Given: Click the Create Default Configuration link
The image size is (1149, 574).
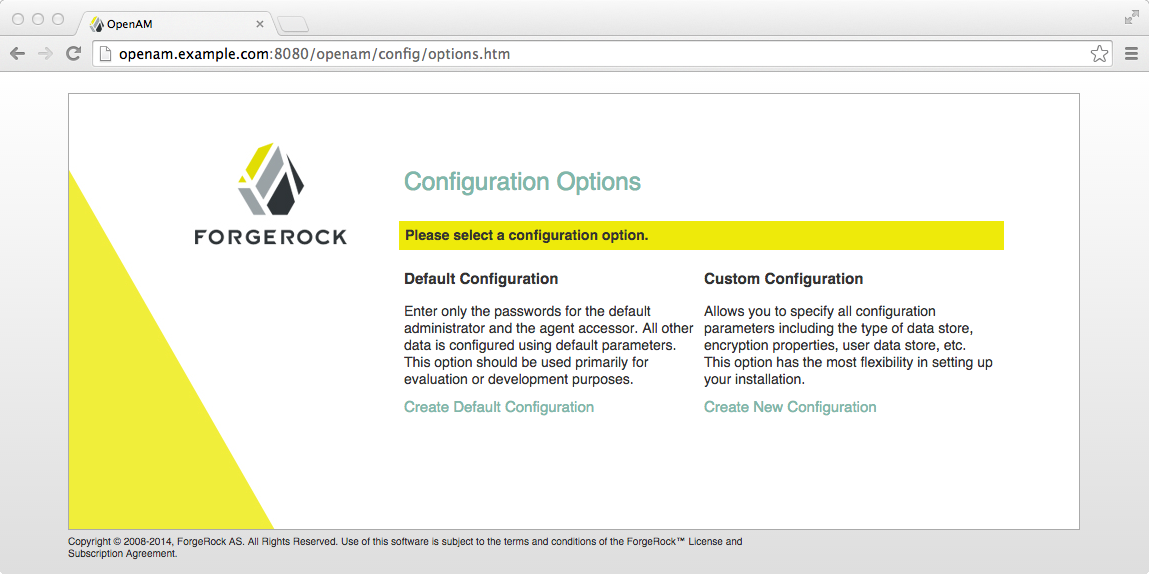Looking at the screenshot, I should click(x=499, y=407).
